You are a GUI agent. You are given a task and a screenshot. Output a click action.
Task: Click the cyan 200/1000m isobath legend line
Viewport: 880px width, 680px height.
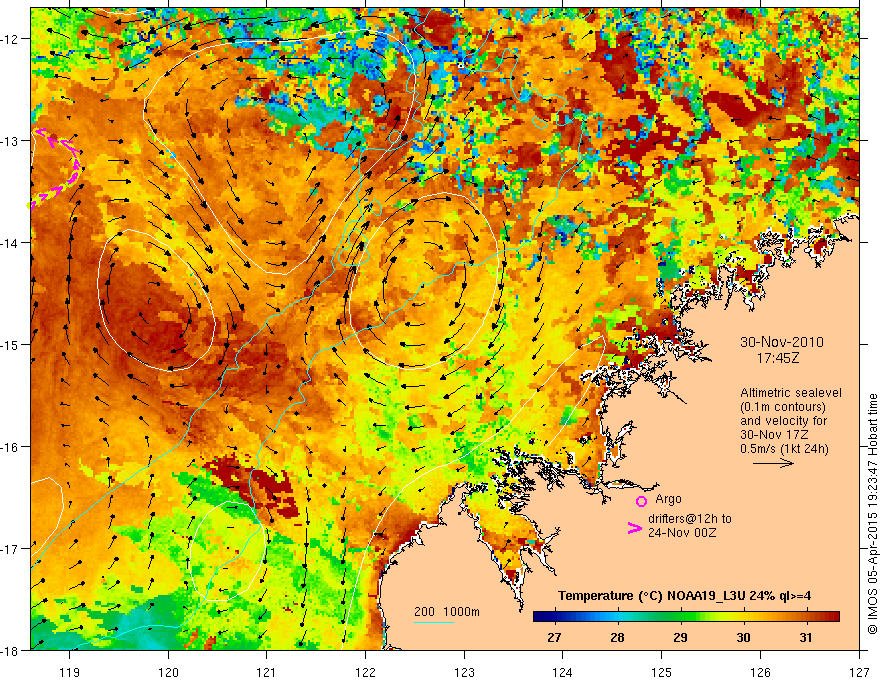pyautogui.click(x=434, y=622)
